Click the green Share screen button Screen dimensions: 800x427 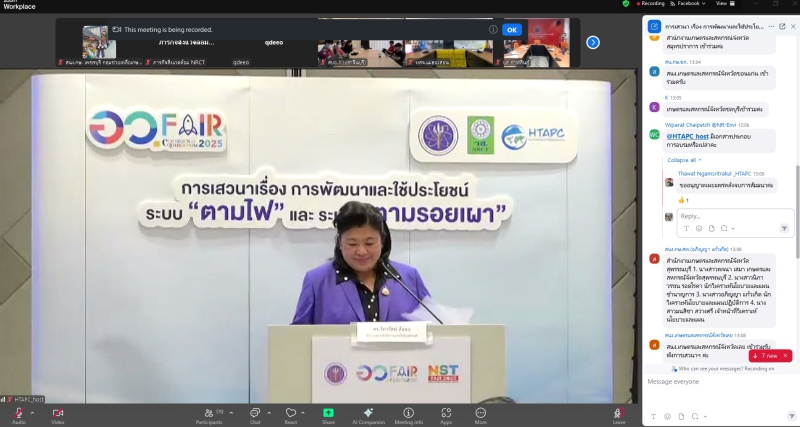click(328, 415)
